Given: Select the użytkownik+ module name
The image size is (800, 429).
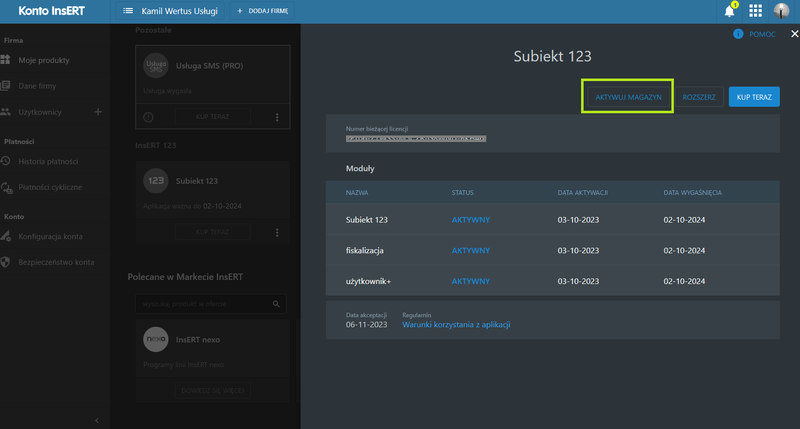Looking at the screenshot, I should 368,281.
